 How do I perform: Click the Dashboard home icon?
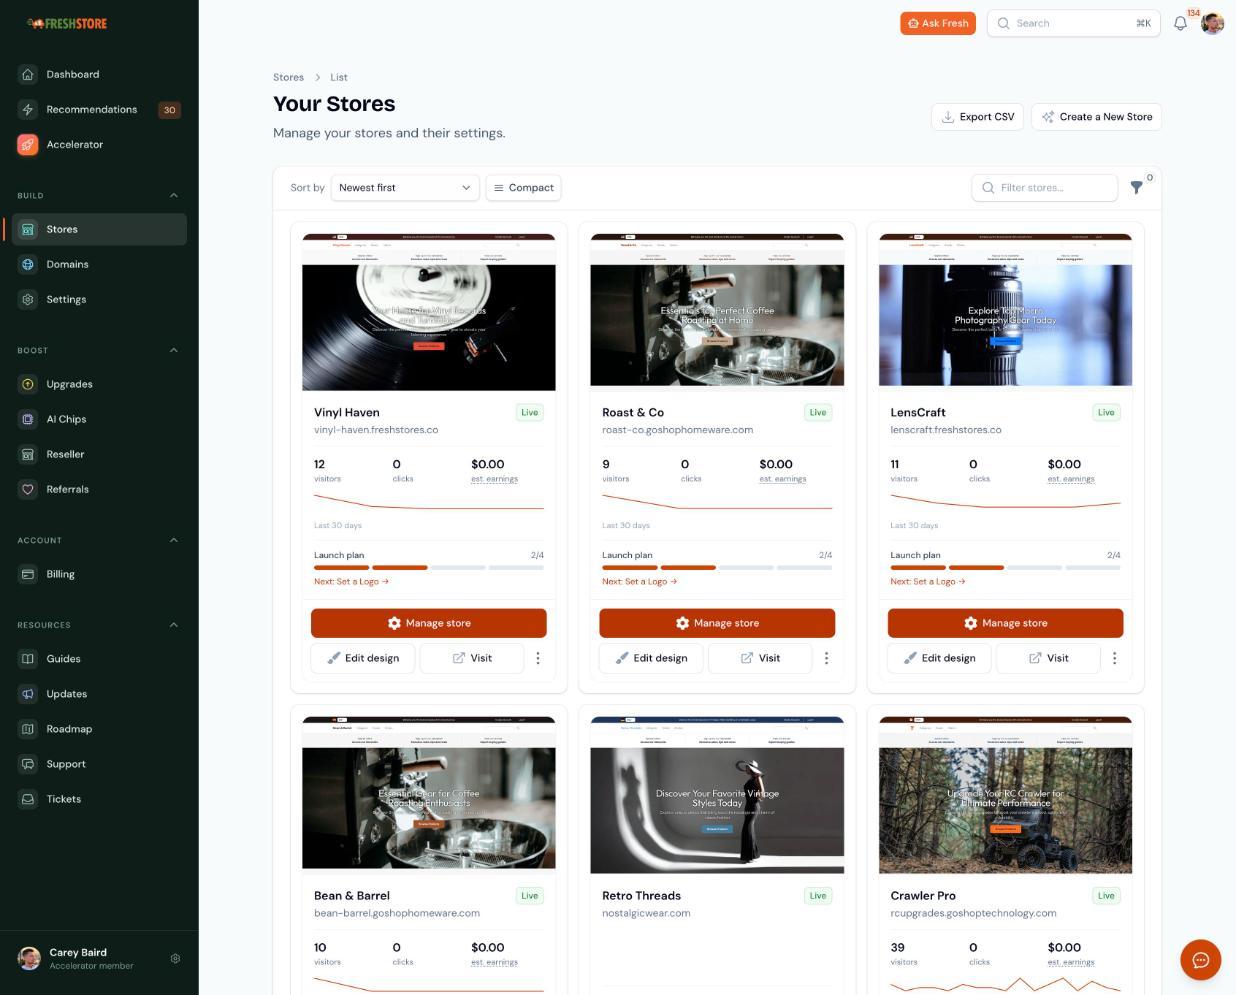[x=28, y=74]
